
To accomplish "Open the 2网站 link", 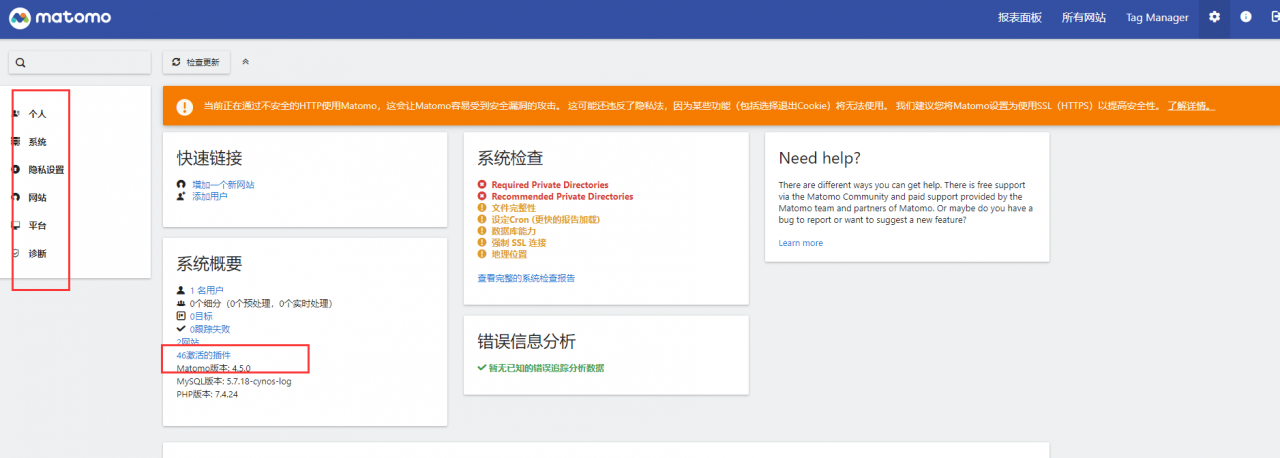I will 188,342.
